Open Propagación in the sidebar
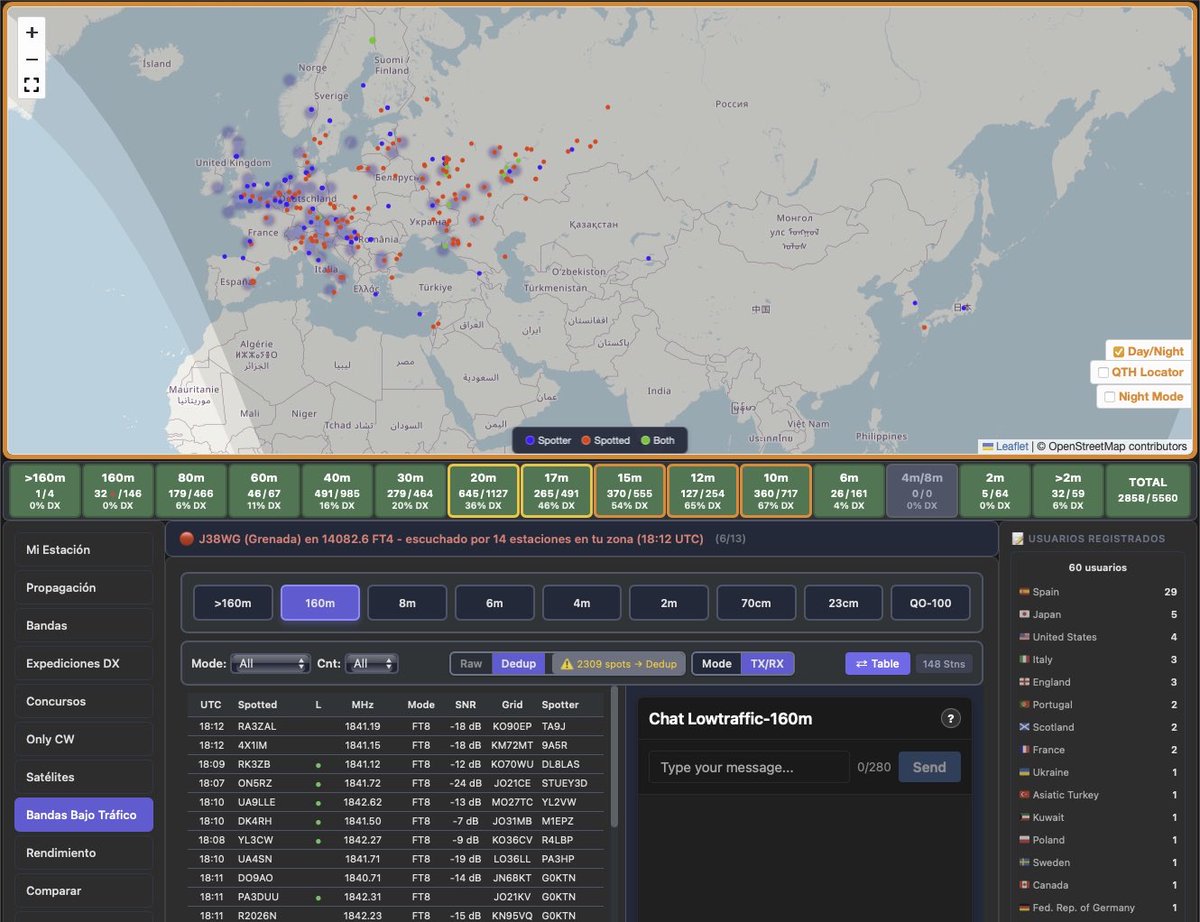Screen dimensions: 1200x922 (84, 588)
